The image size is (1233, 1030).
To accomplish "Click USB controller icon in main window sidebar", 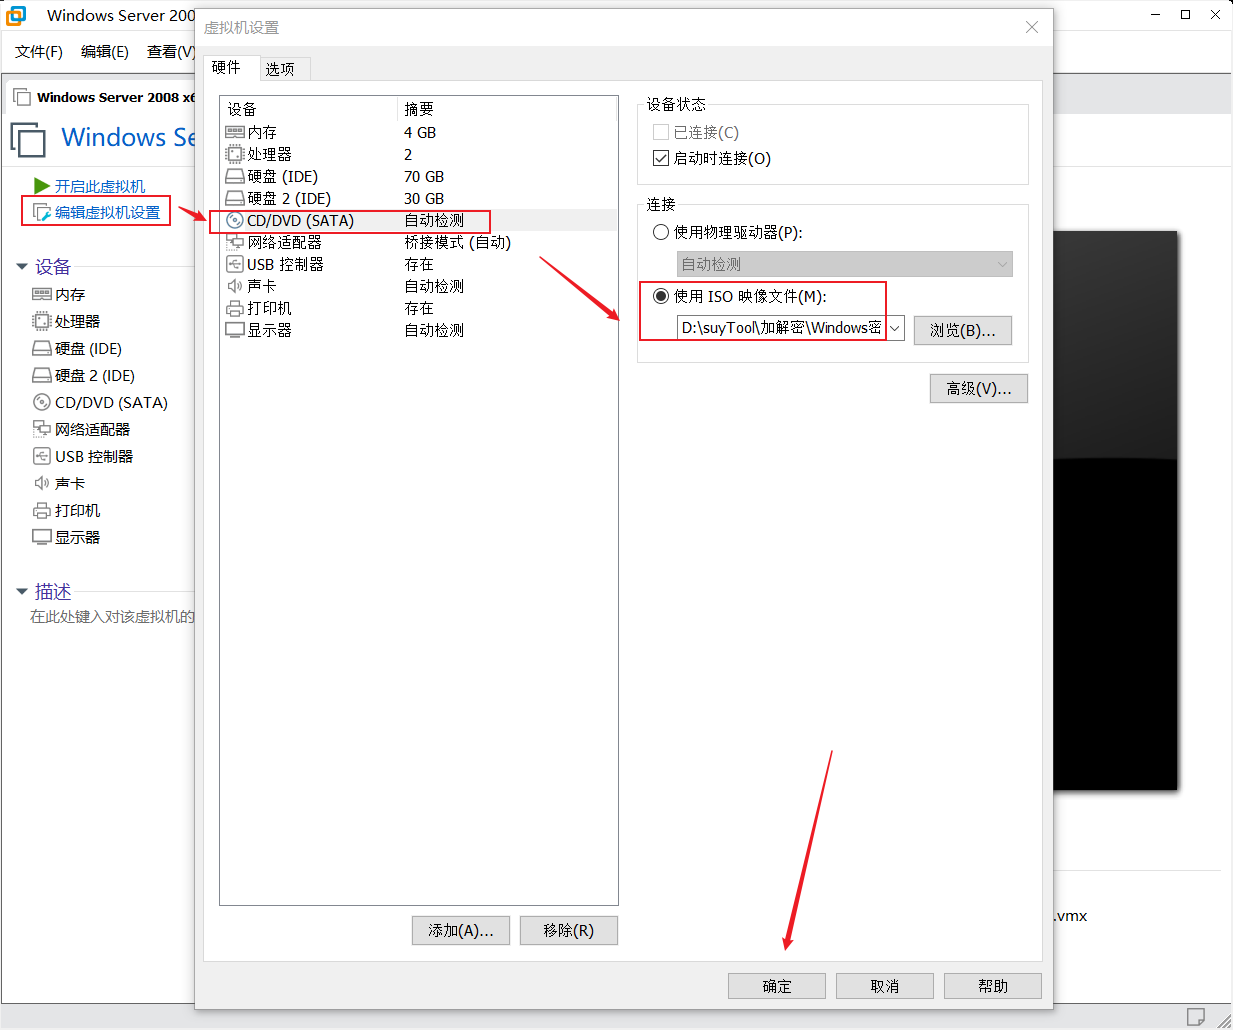I will [42, 456].
